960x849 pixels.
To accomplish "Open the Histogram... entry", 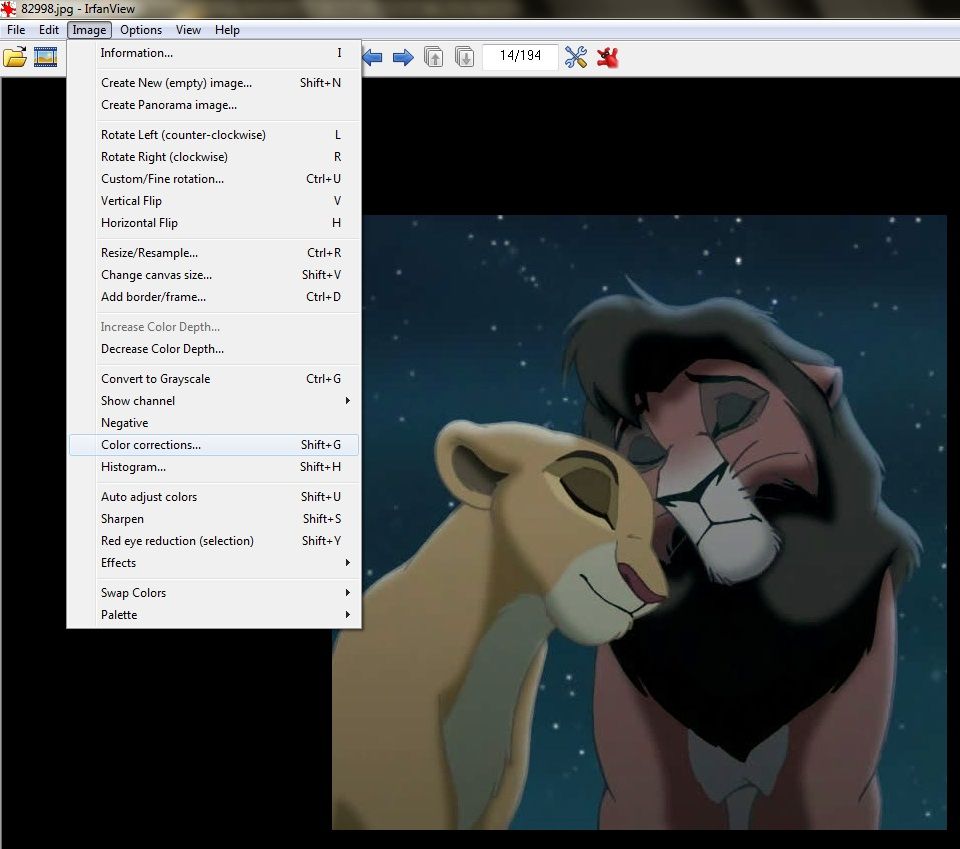I will click(214, 468).
